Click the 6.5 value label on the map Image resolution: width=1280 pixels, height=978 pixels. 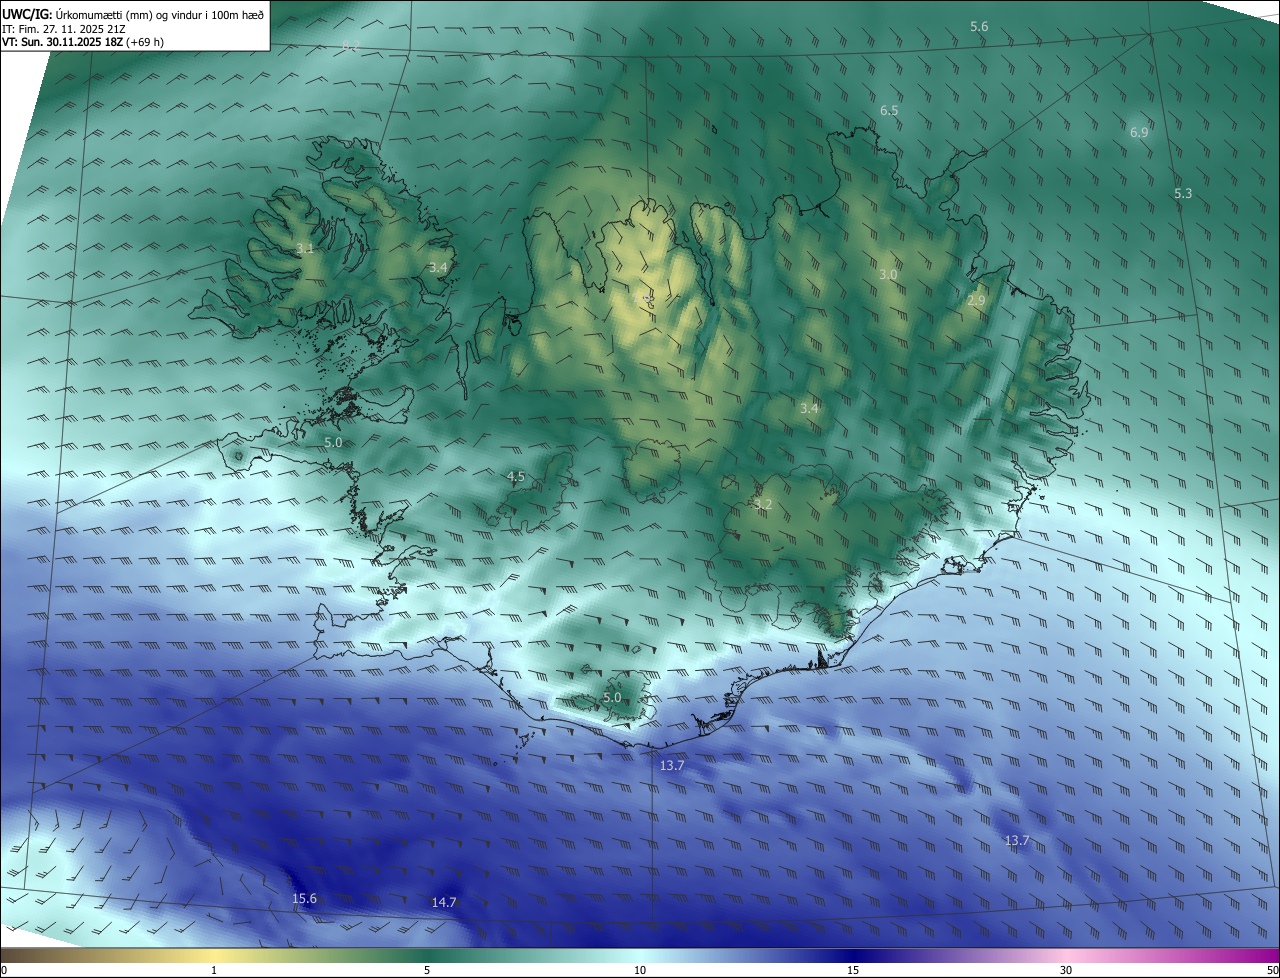889,110
